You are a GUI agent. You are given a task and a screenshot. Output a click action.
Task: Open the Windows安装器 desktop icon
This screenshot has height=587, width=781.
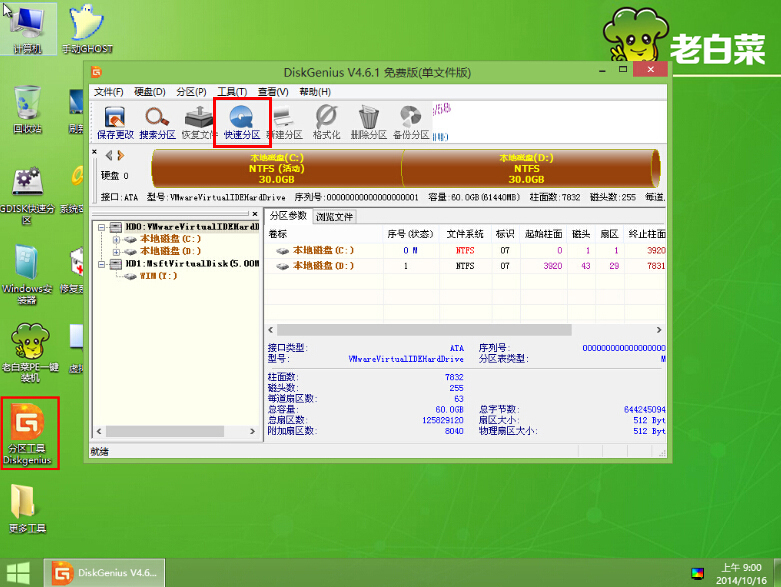[27, 274]
